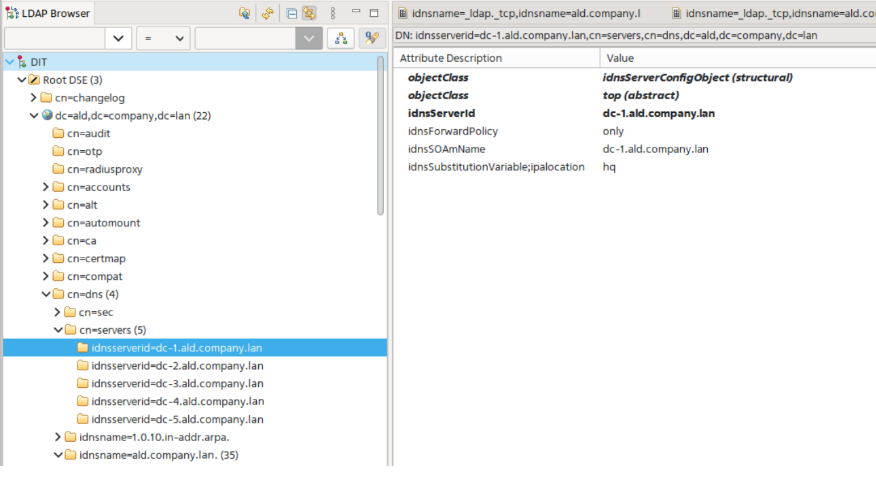Viewport: 876px width, 478px height.
Task: Collapse the cn=servers node
Action: tap(58, 330)
